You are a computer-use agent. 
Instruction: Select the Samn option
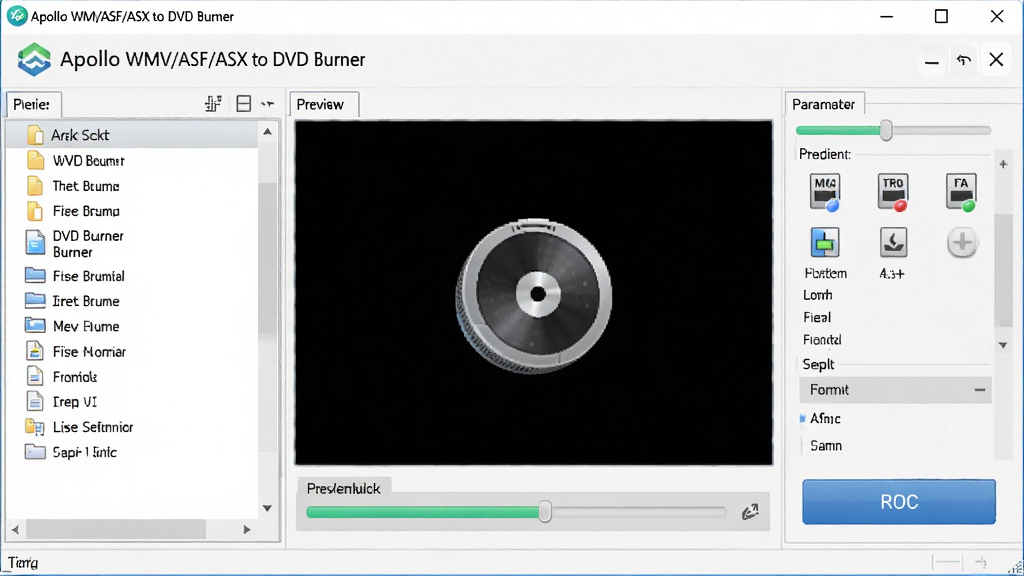[825, 445]
